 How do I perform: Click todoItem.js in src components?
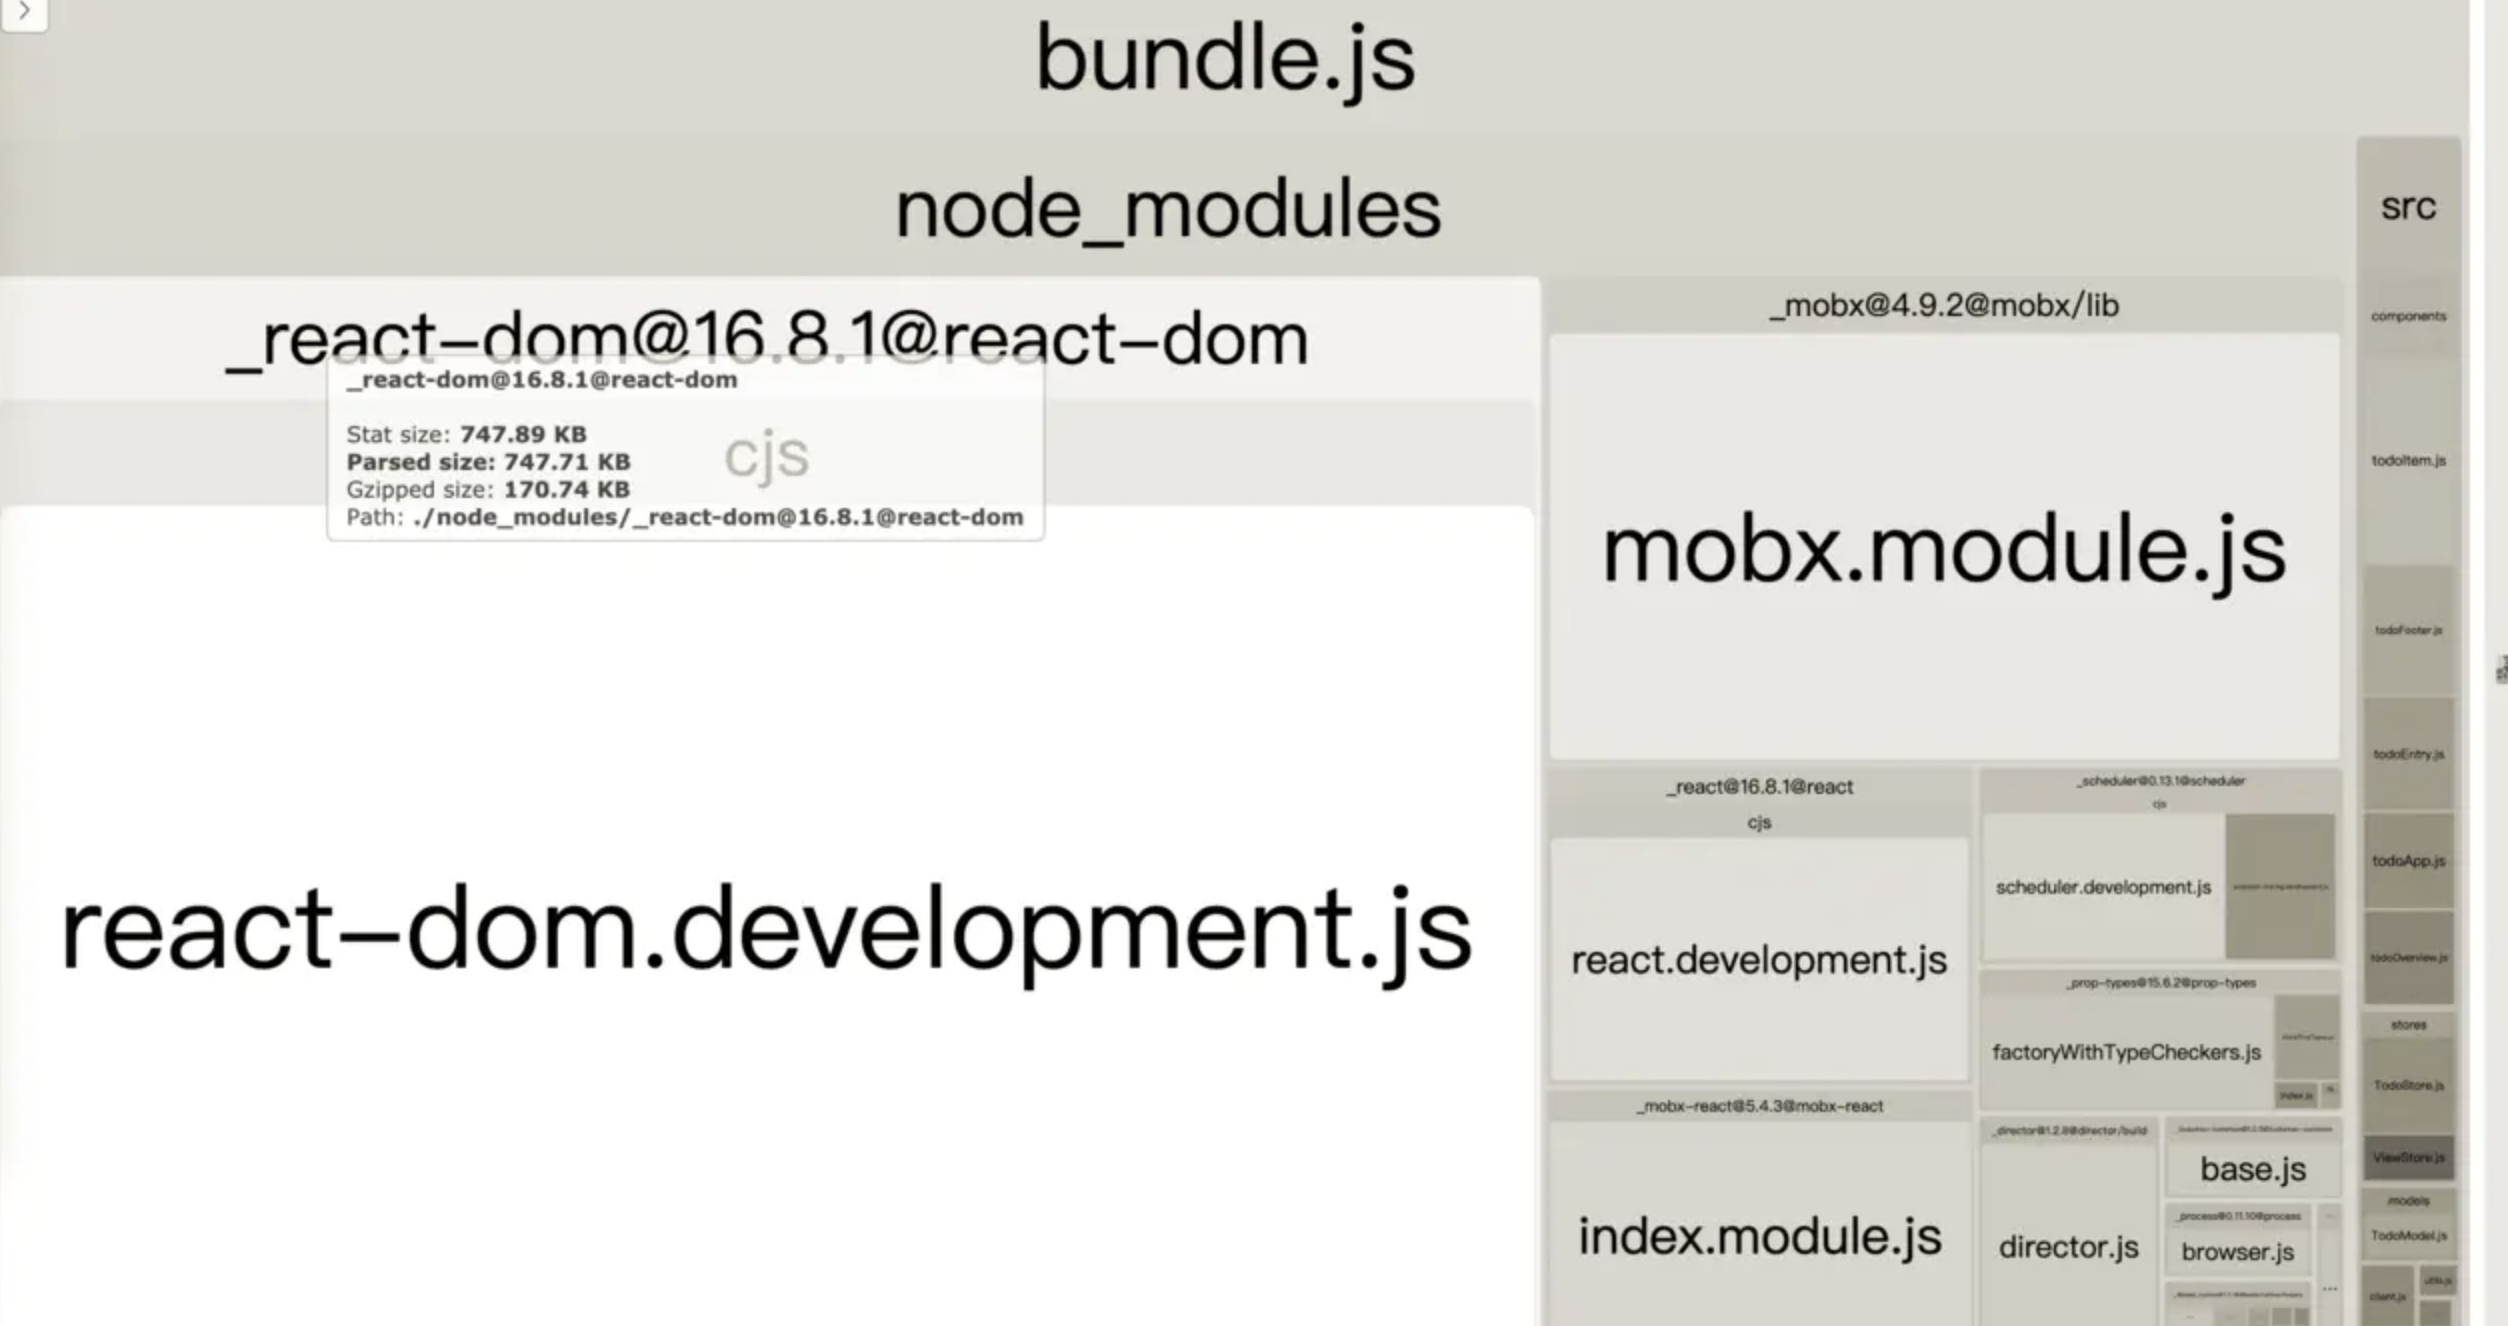pos(2408,461)
